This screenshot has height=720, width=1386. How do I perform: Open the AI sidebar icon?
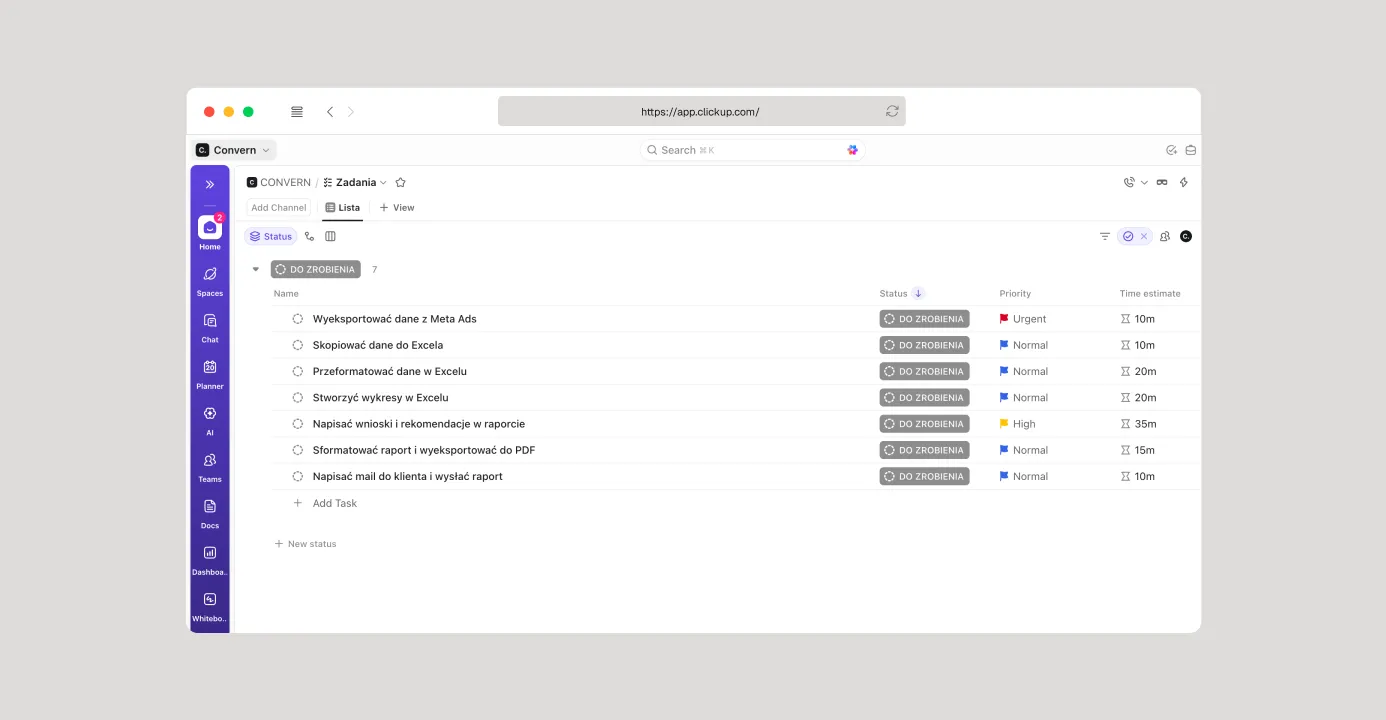[x=210, y=414]
